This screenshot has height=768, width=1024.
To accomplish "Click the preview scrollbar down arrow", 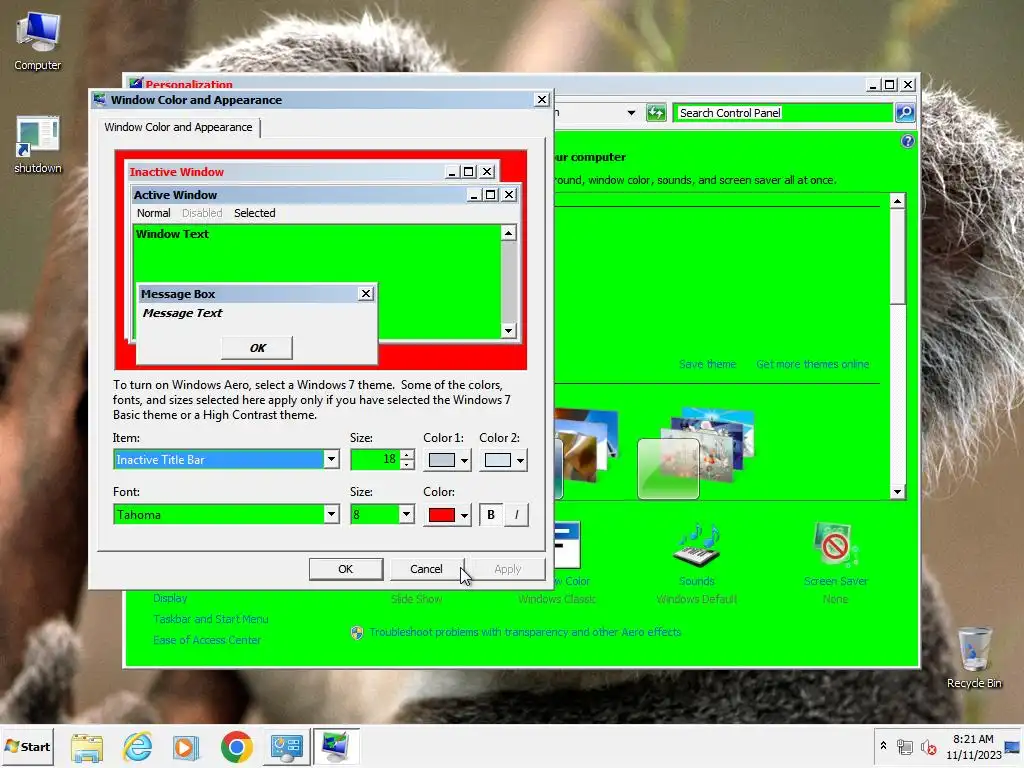I will point(508,330).
